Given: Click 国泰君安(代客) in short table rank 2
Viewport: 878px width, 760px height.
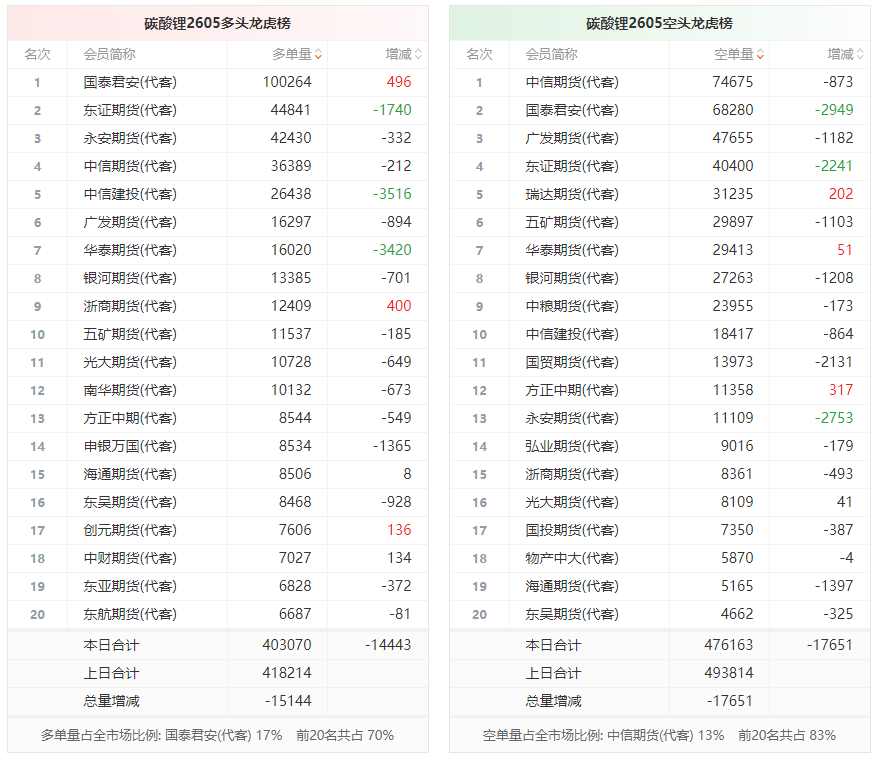Looking at the screenshot, I should tap(572, 110).
